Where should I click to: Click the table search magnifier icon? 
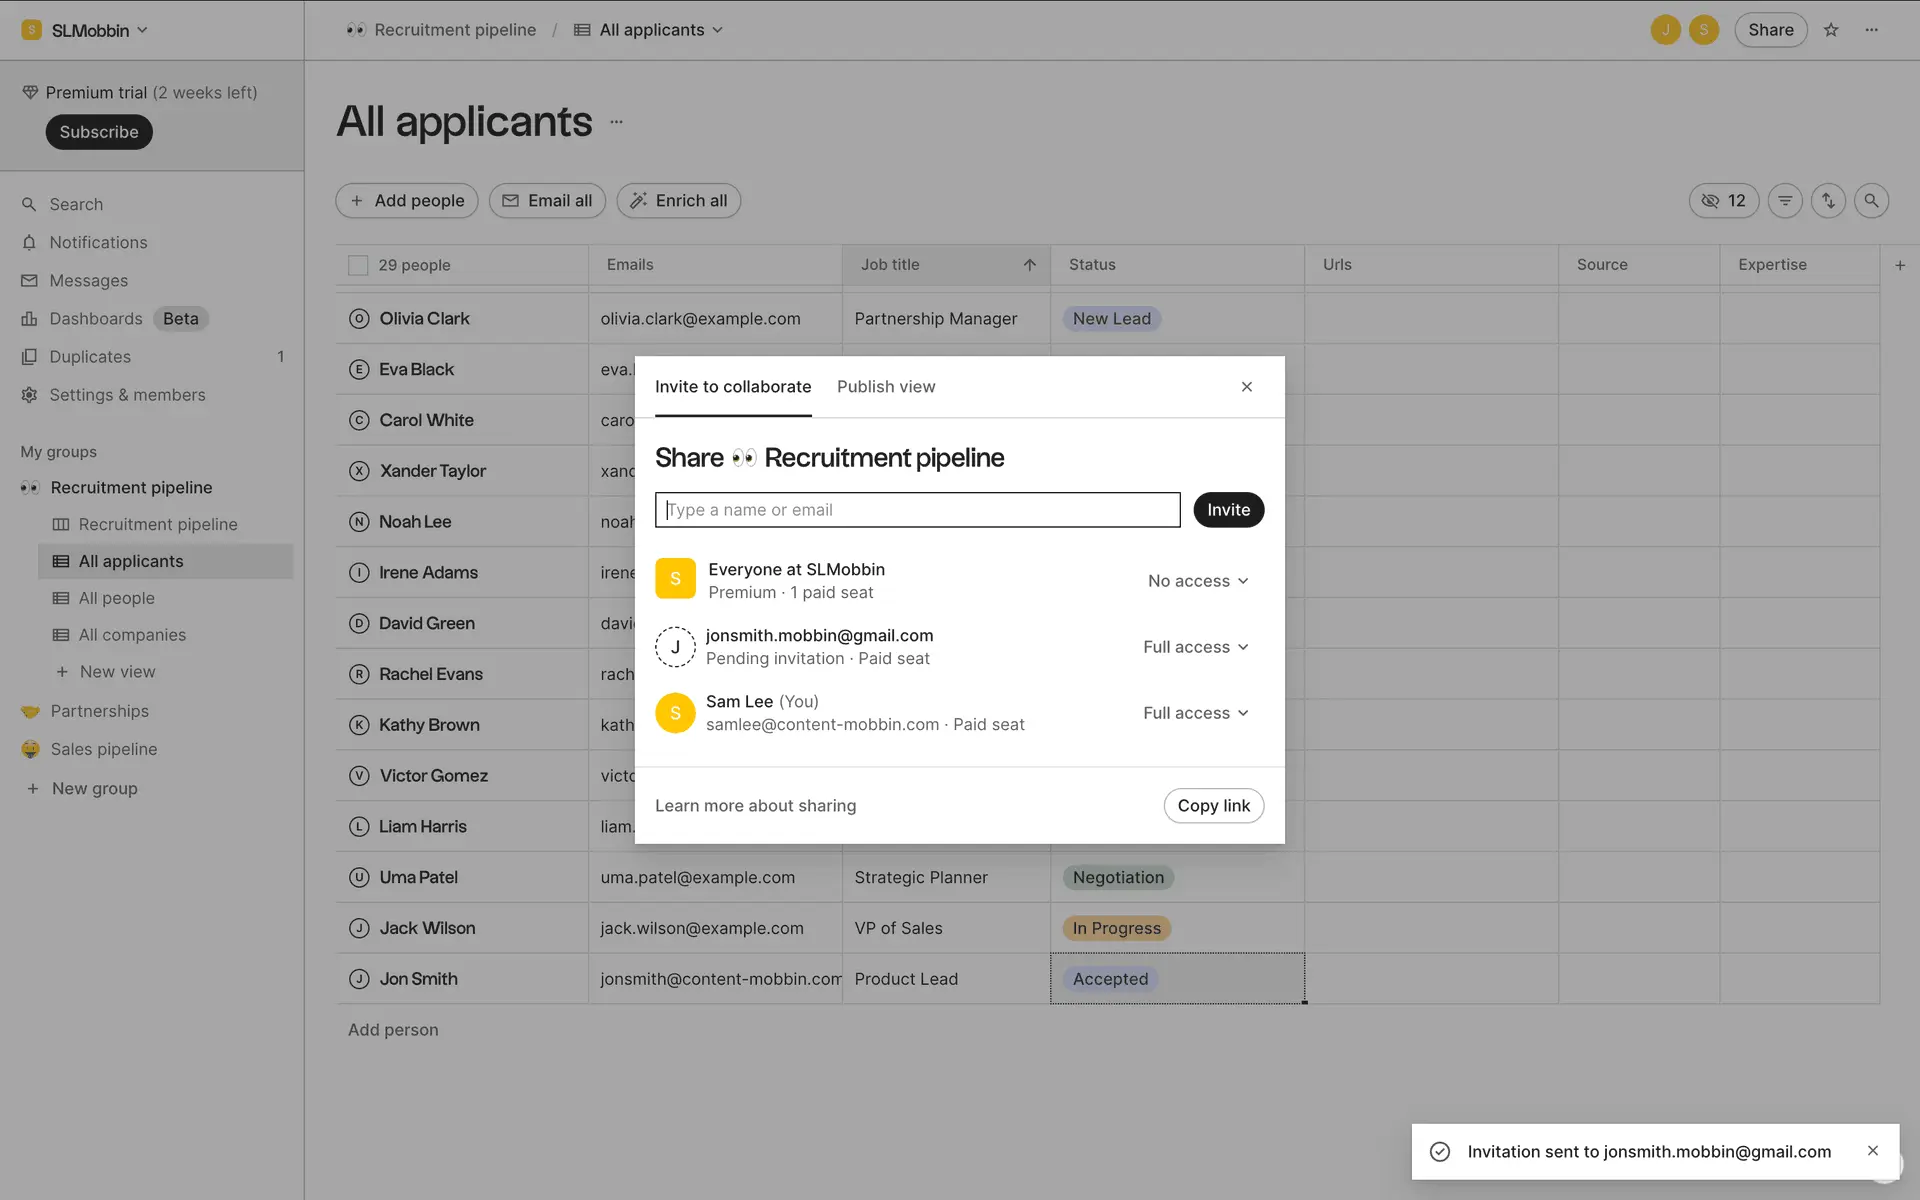(1871, 201)
